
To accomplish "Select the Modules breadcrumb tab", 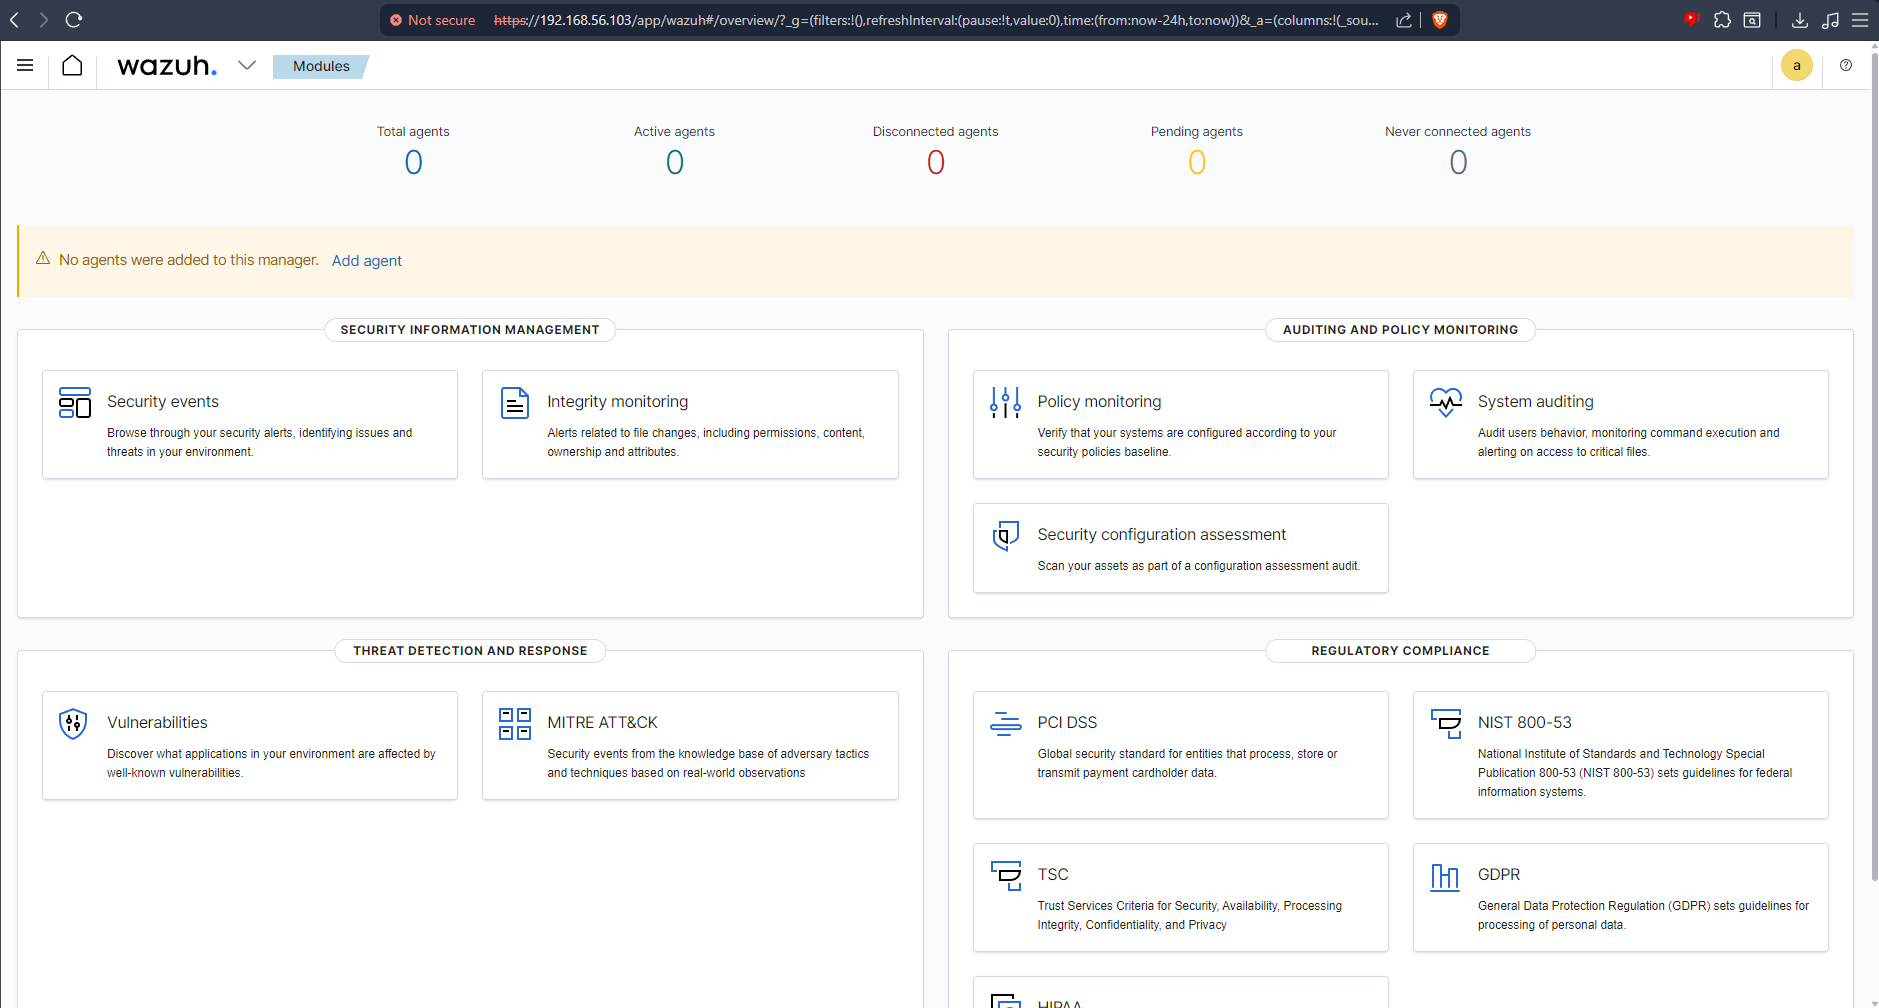I will [321, 66].
